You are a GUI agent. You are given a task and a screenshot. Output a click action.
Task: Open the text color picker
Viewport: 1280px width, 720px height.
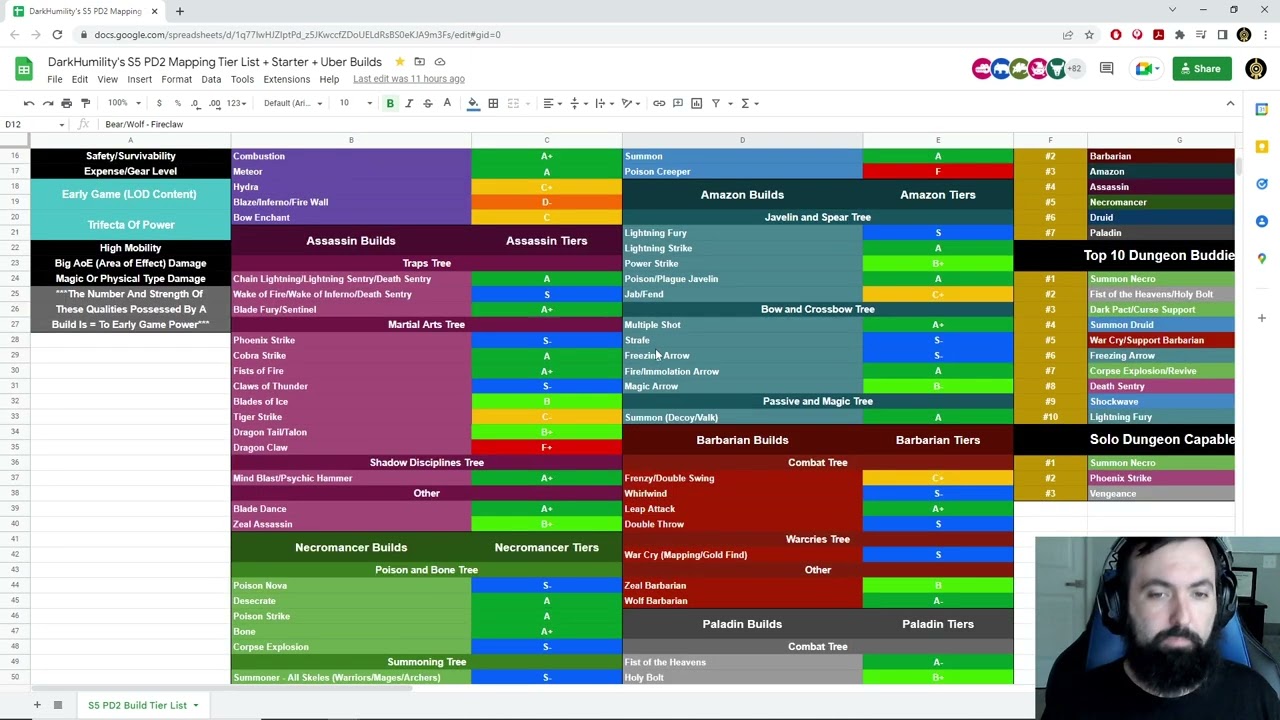point(447,103)
